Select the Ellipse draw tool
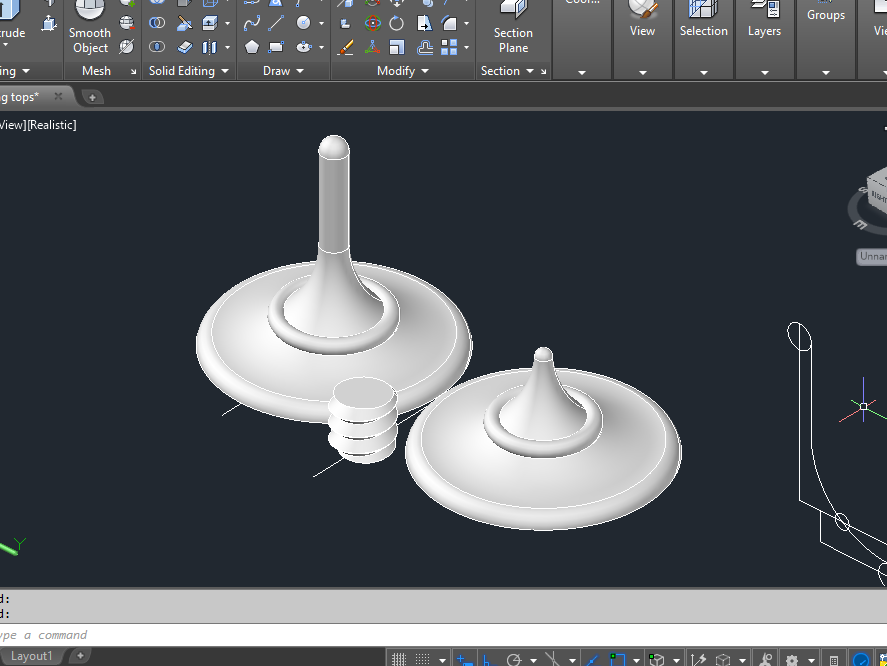 (x=304, y=47)
